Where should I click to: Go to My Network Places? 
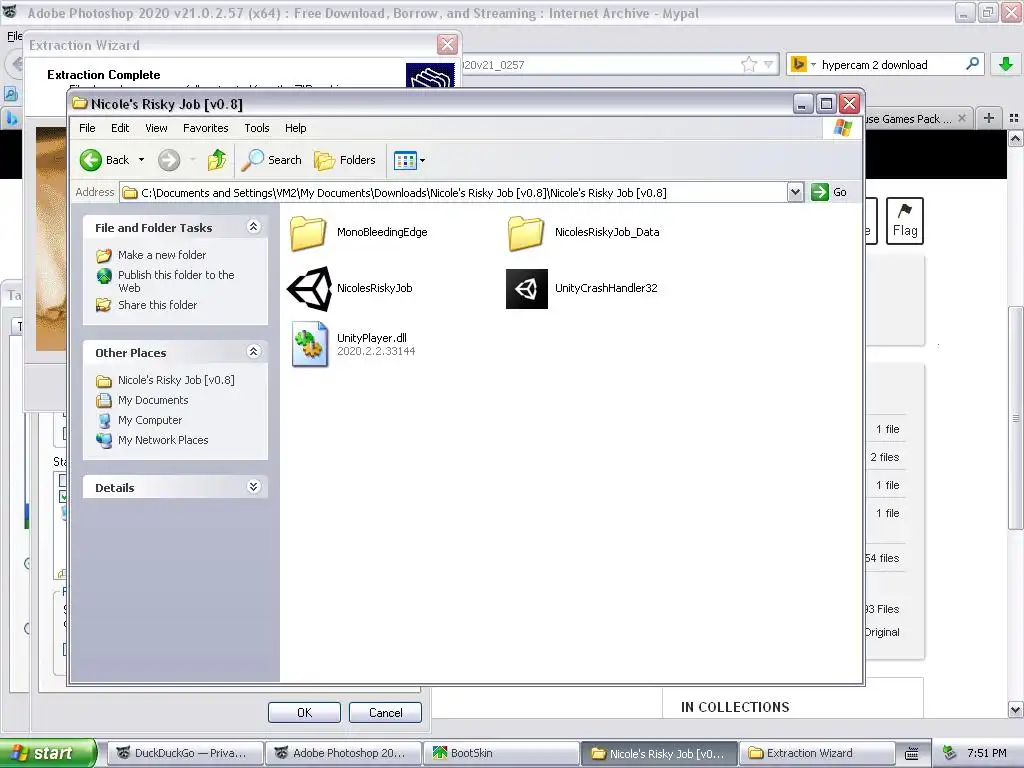click(x=163, y=440)
